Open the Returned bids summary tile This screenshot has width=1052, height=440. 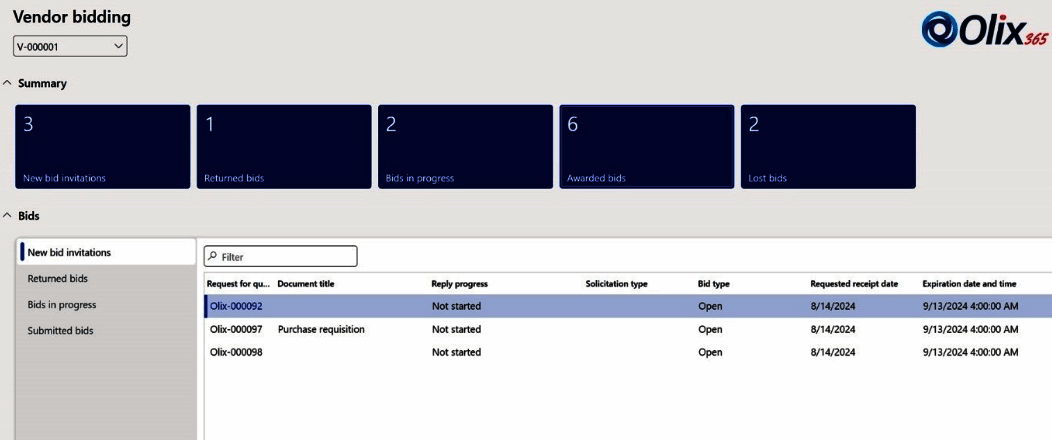283,146
